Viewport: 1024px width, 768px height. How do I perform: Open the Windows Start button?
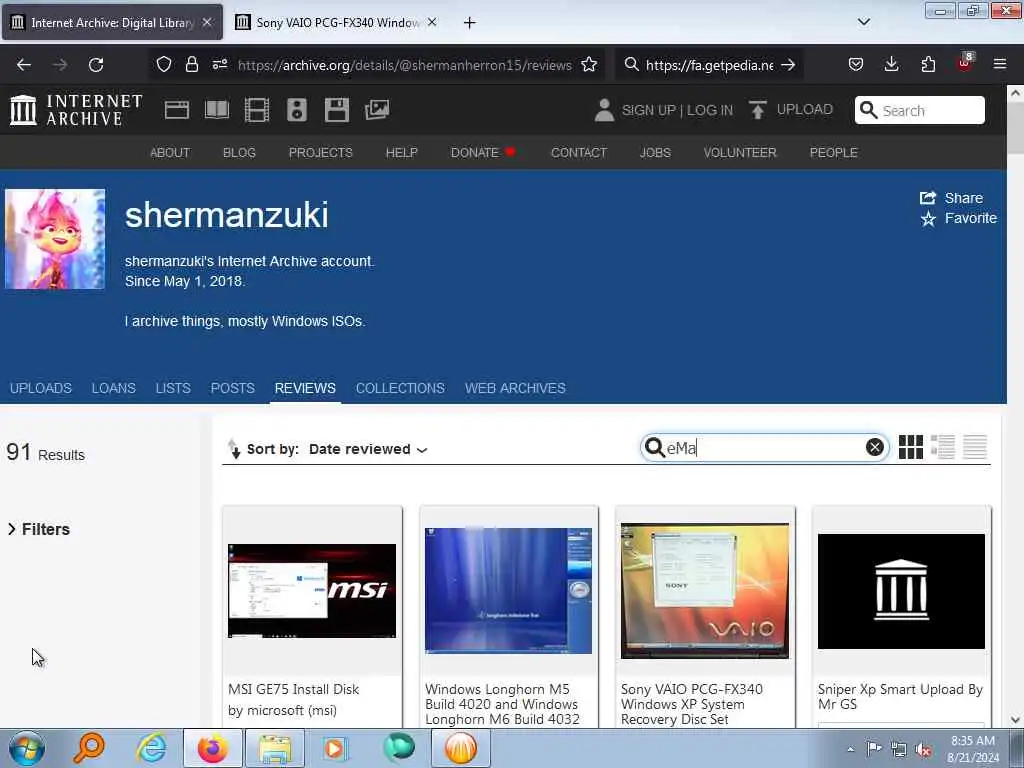(27, 748)
